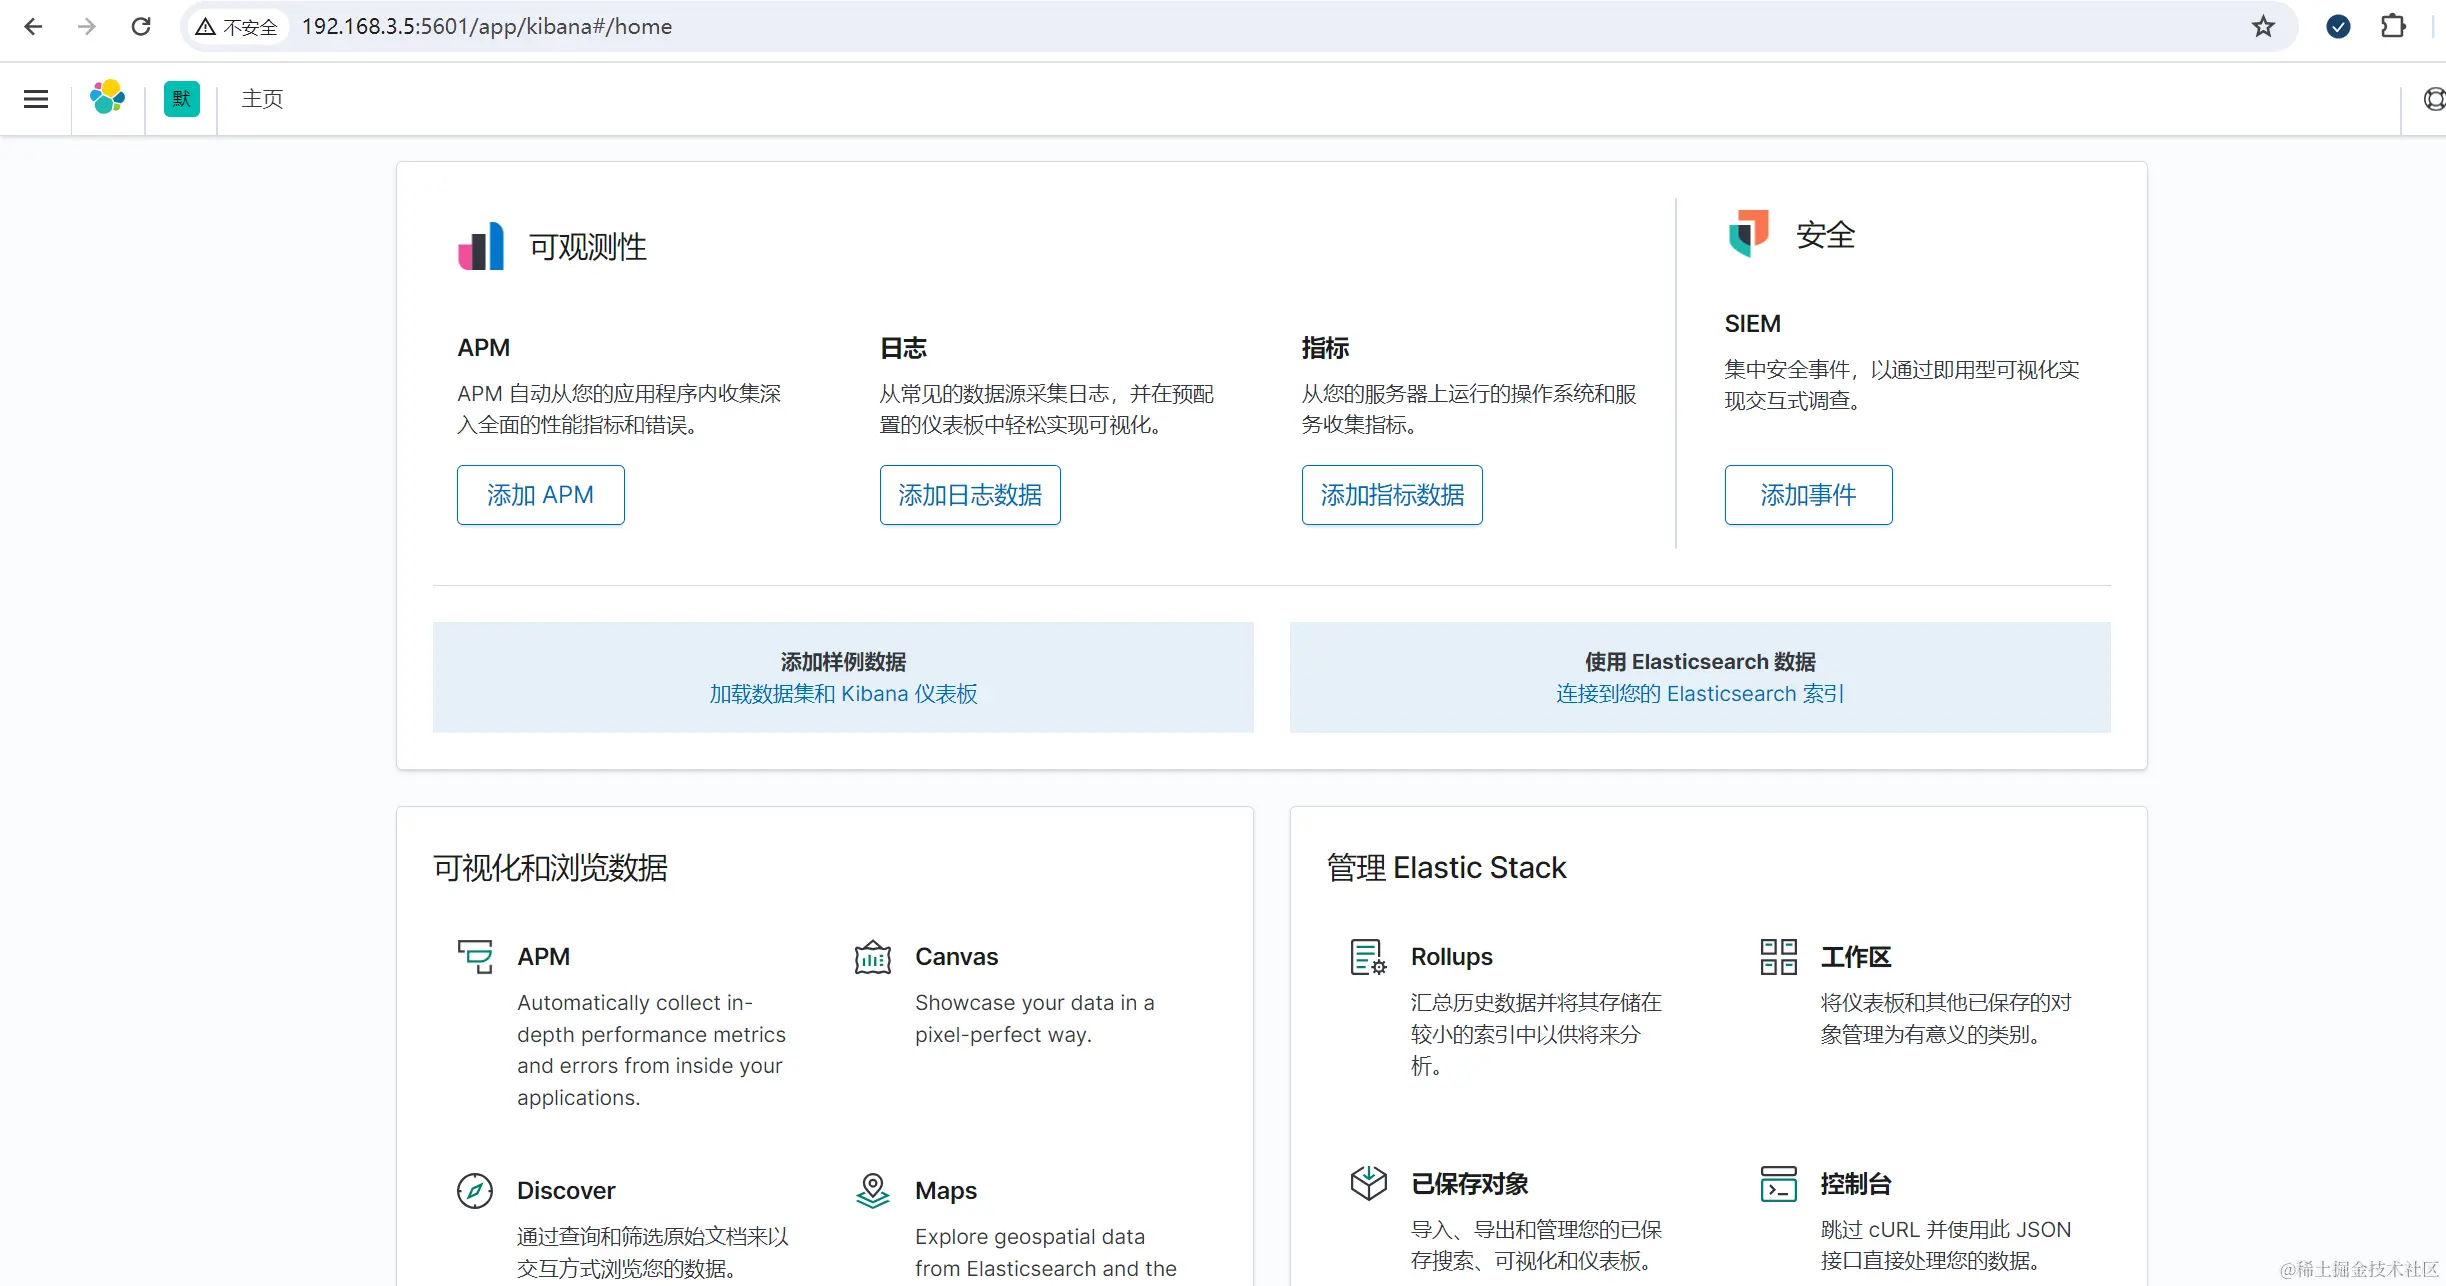
Task: Click the browser address bar URL
Action: tap(487, 27)
